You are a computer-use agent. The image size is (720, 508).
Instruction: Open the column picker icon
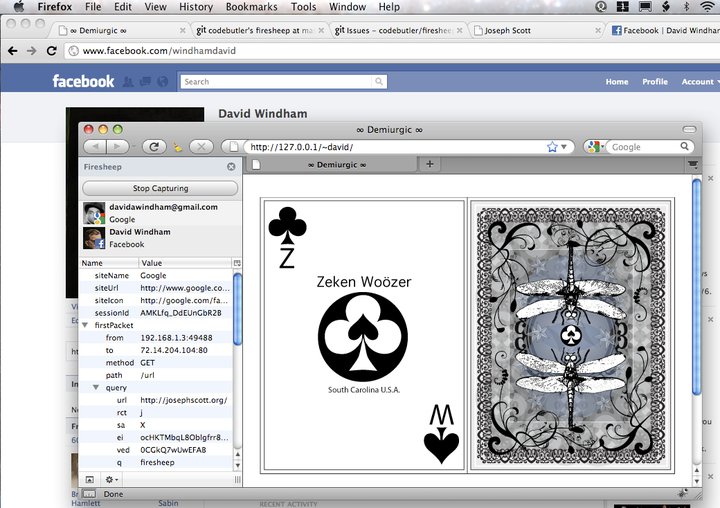point(237,263)
